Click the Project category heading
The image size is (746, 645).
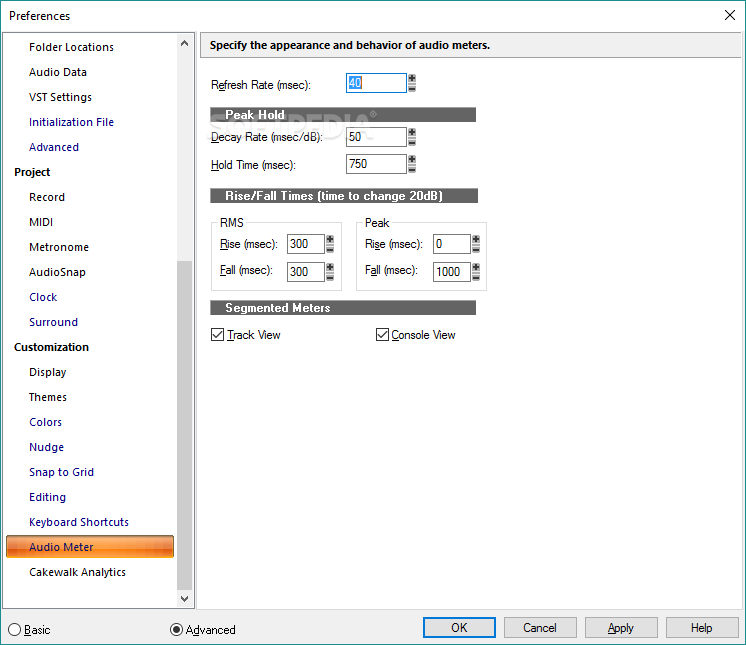click(32, 172)
